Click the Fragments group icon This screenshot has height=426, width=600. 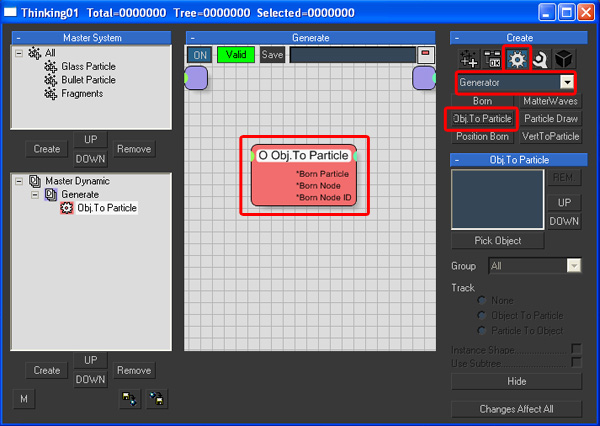pos(51,93)
